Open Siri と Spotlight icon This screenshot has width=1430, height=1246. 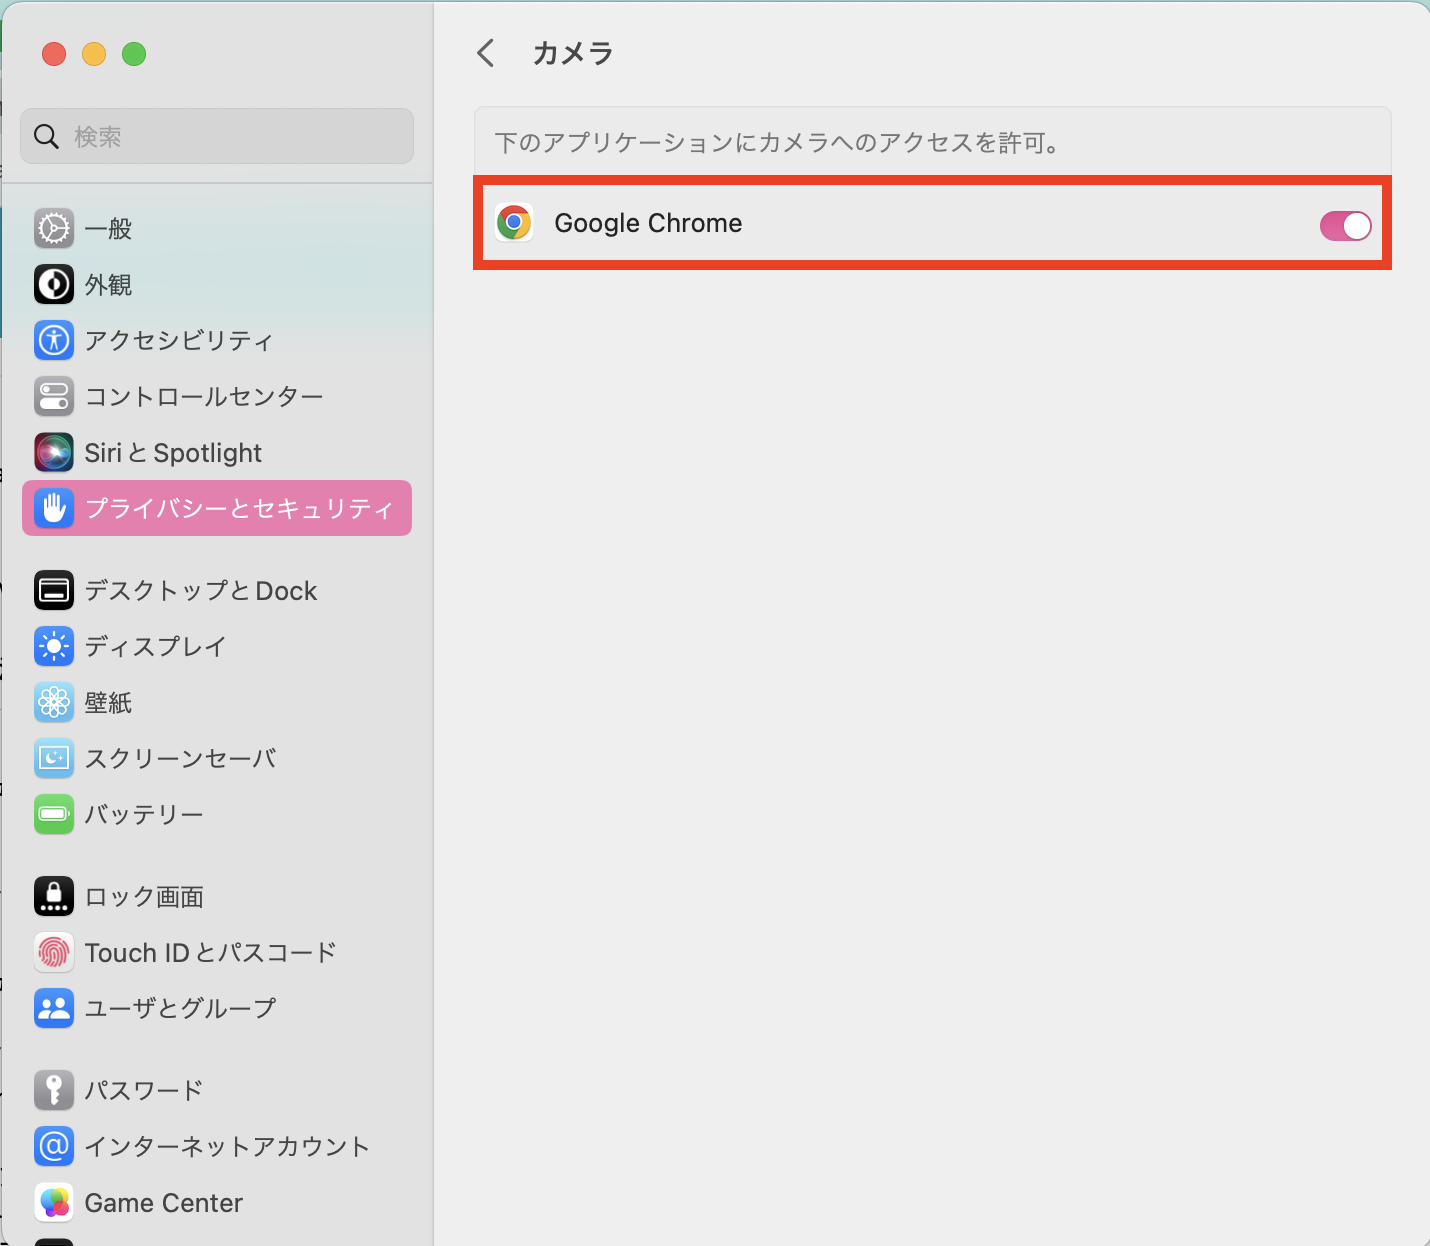click(x=54, y=453)
